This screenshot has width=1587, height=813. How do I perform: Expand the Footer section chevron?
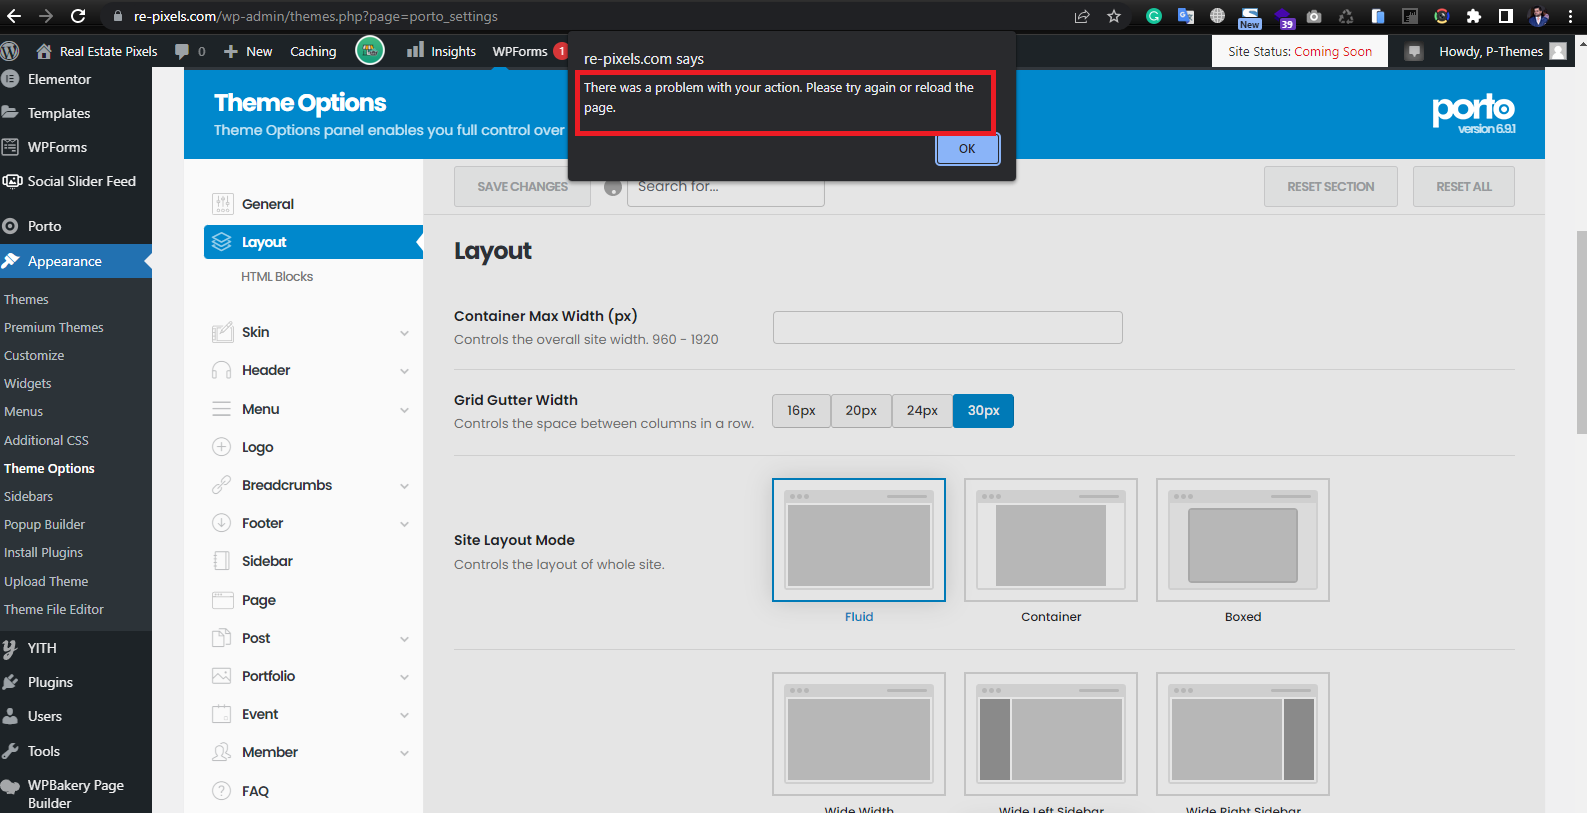tap(405, 524)
